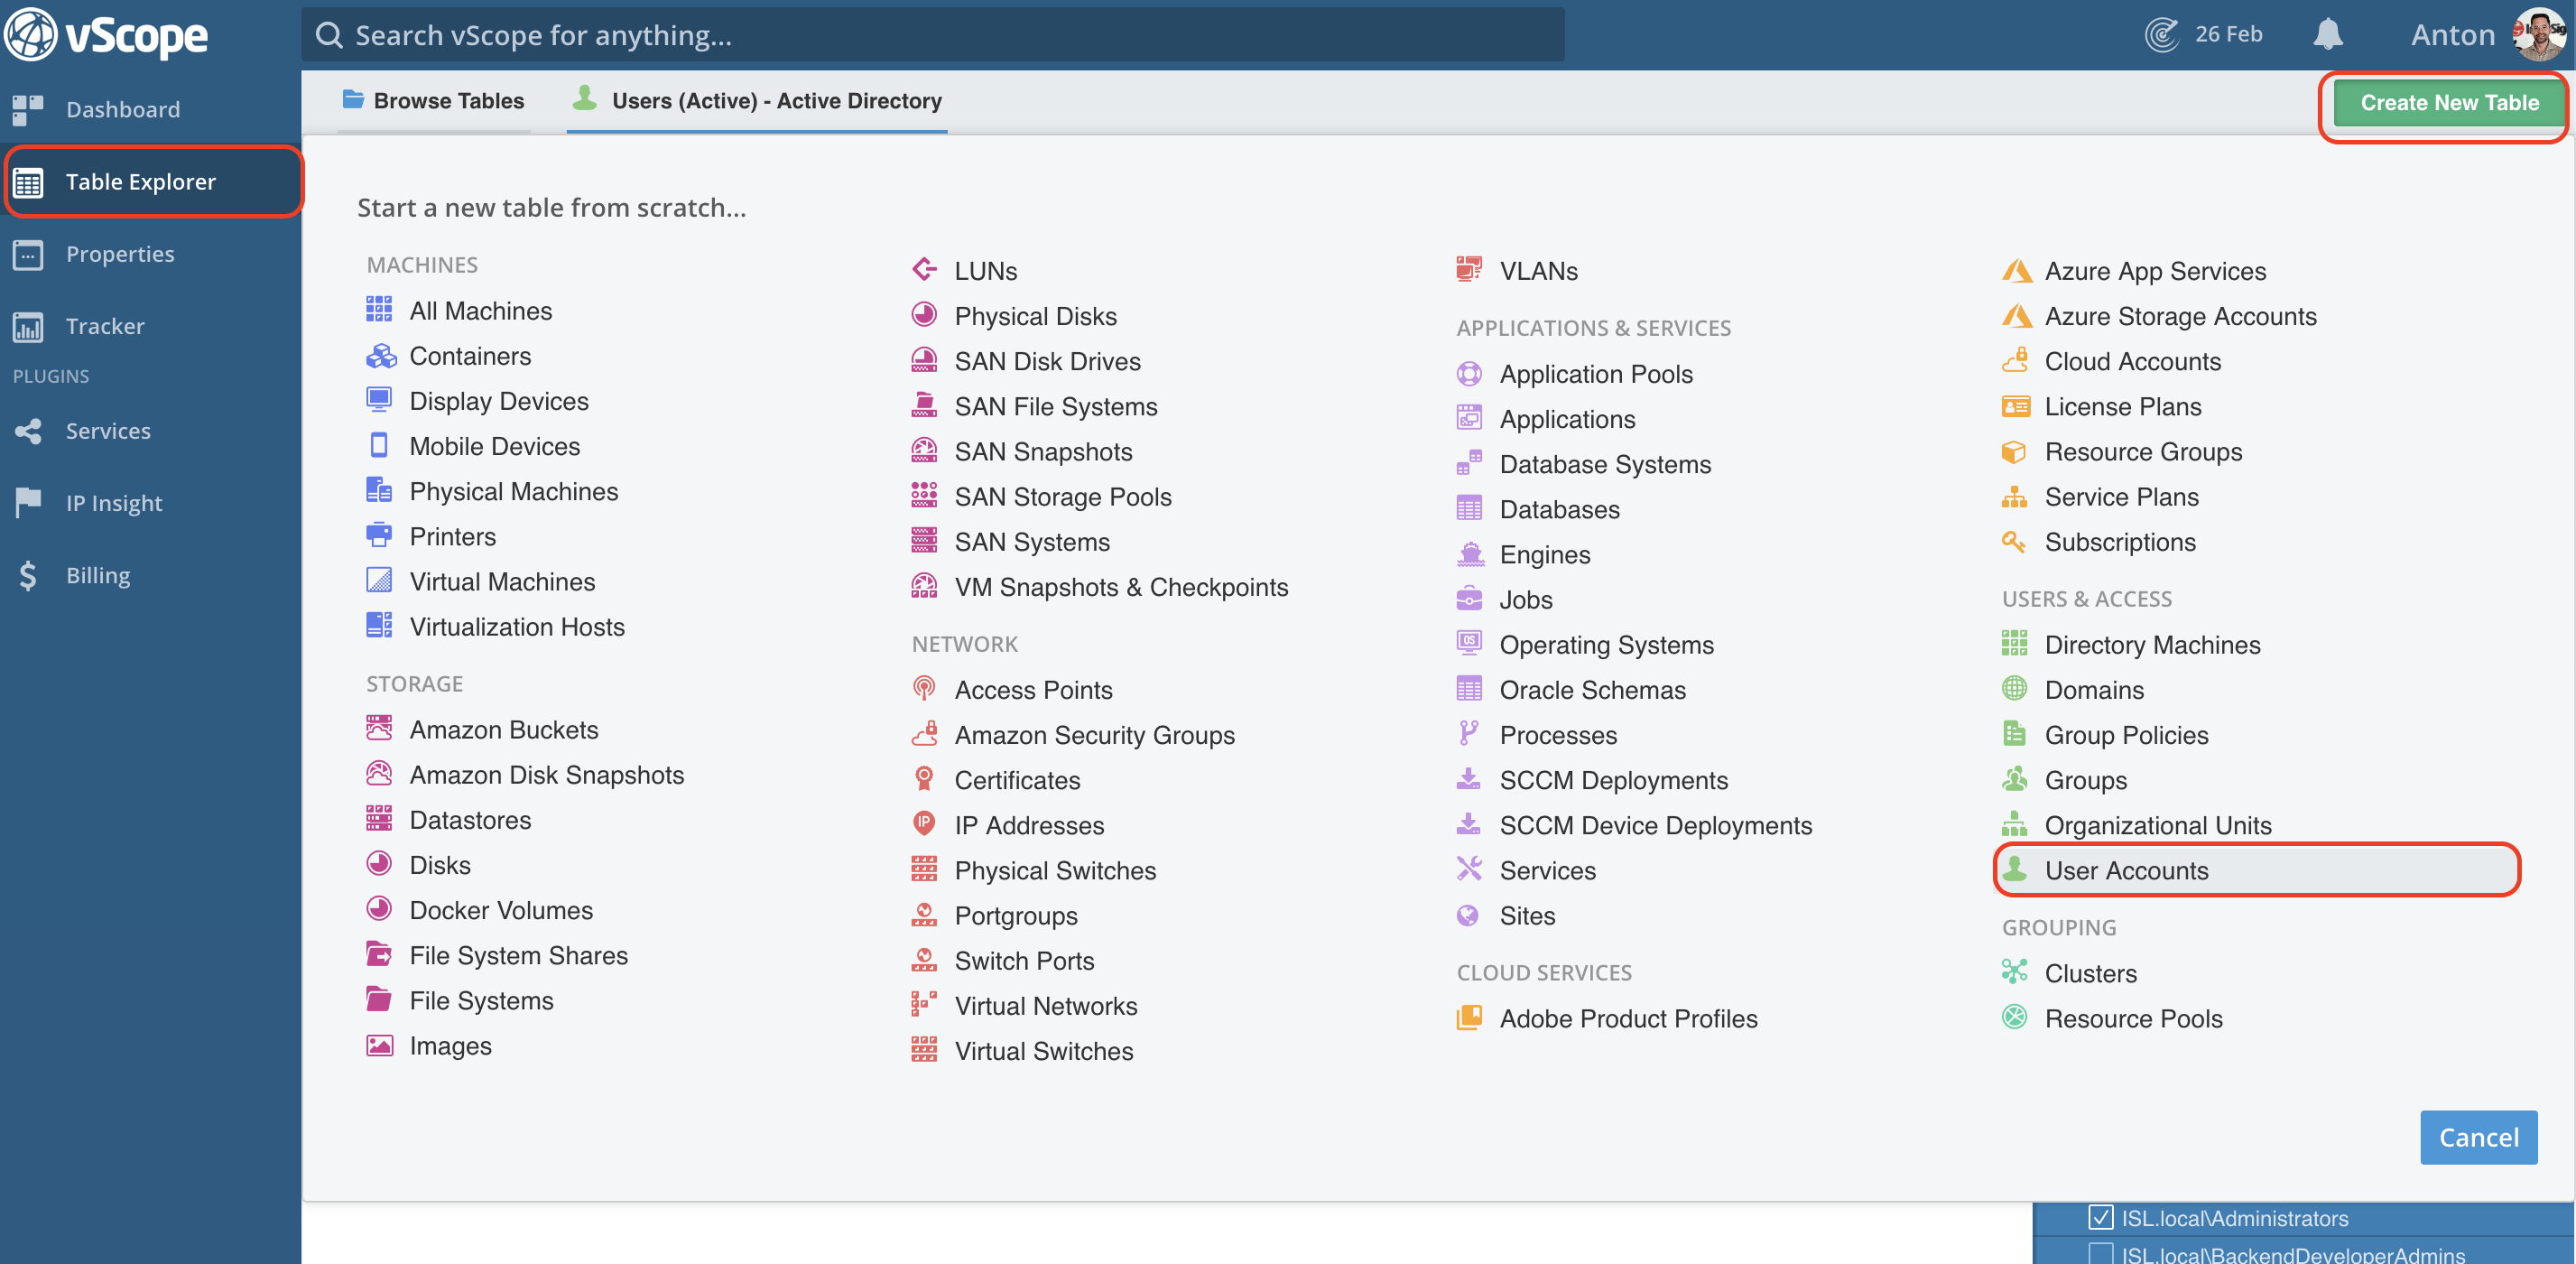Image resolution: width=2576 pixels, height=1264 pixels.
Task: Select Azure Storage Accounts entry
Action: (x=2180, y=316)
